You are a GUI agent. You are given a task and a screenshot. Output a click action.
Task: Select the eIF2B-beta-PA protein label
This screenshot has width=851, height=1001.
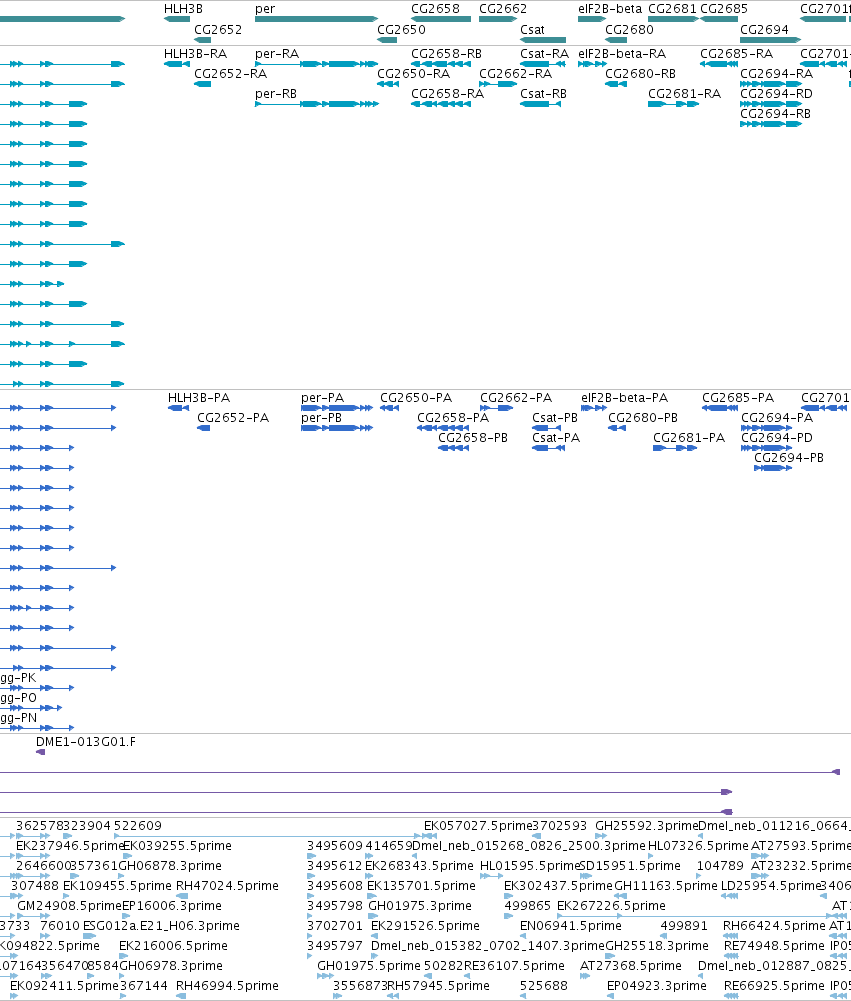[624, 398]
